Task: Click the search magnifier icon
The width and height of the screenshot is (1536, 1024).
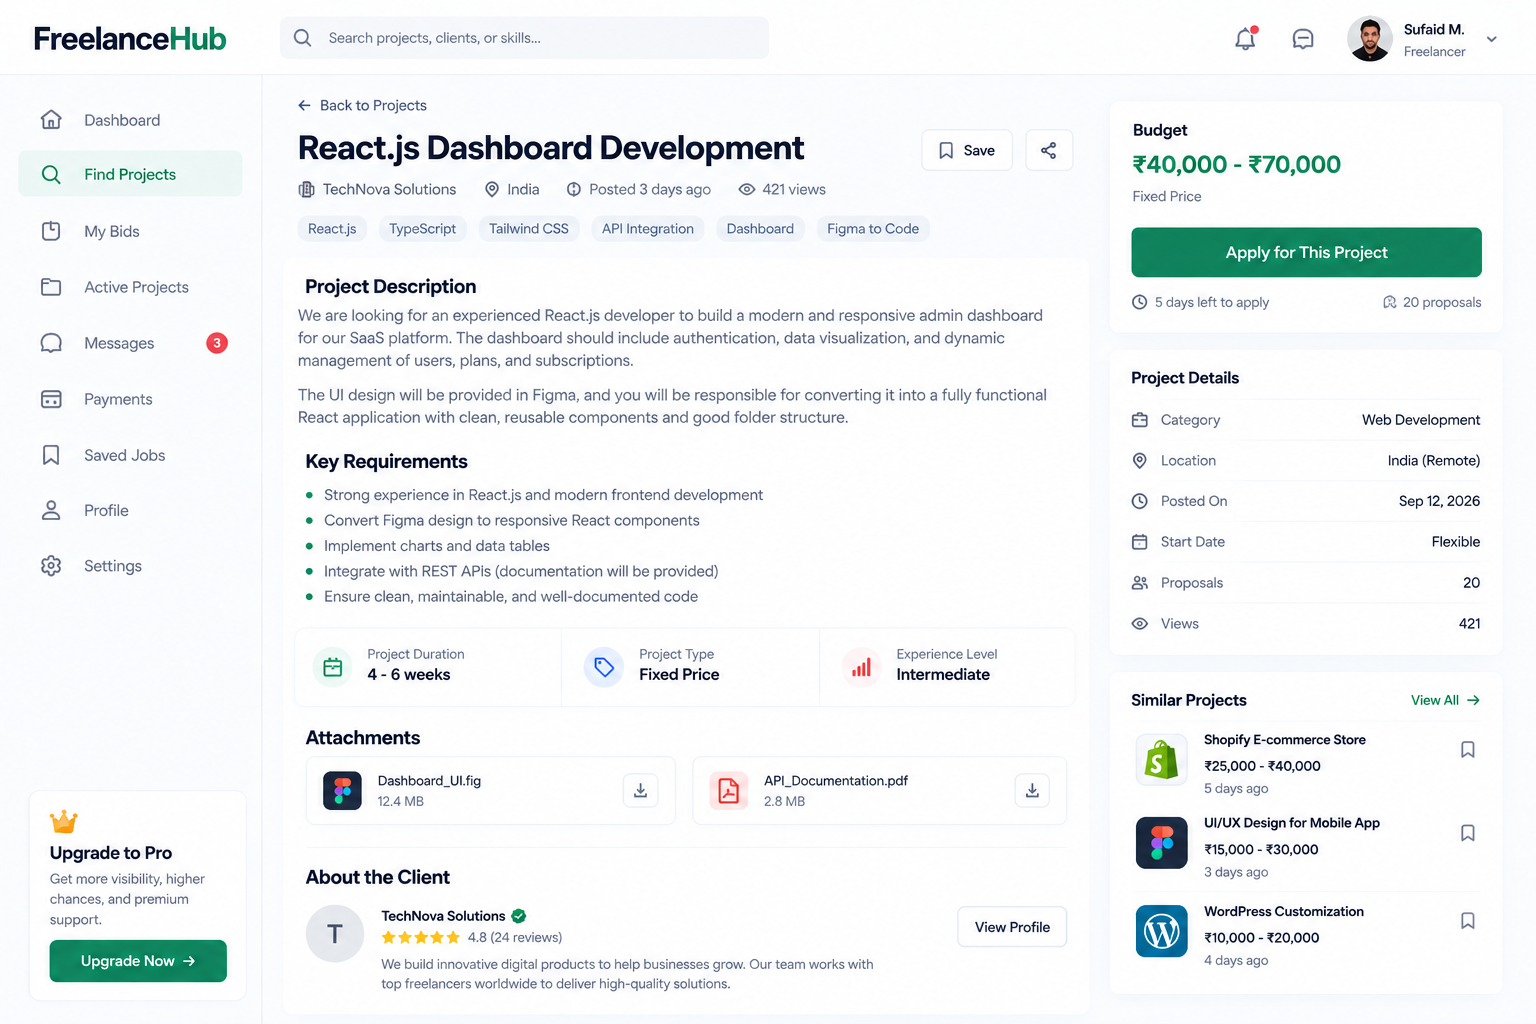Action: click(302, 38)
